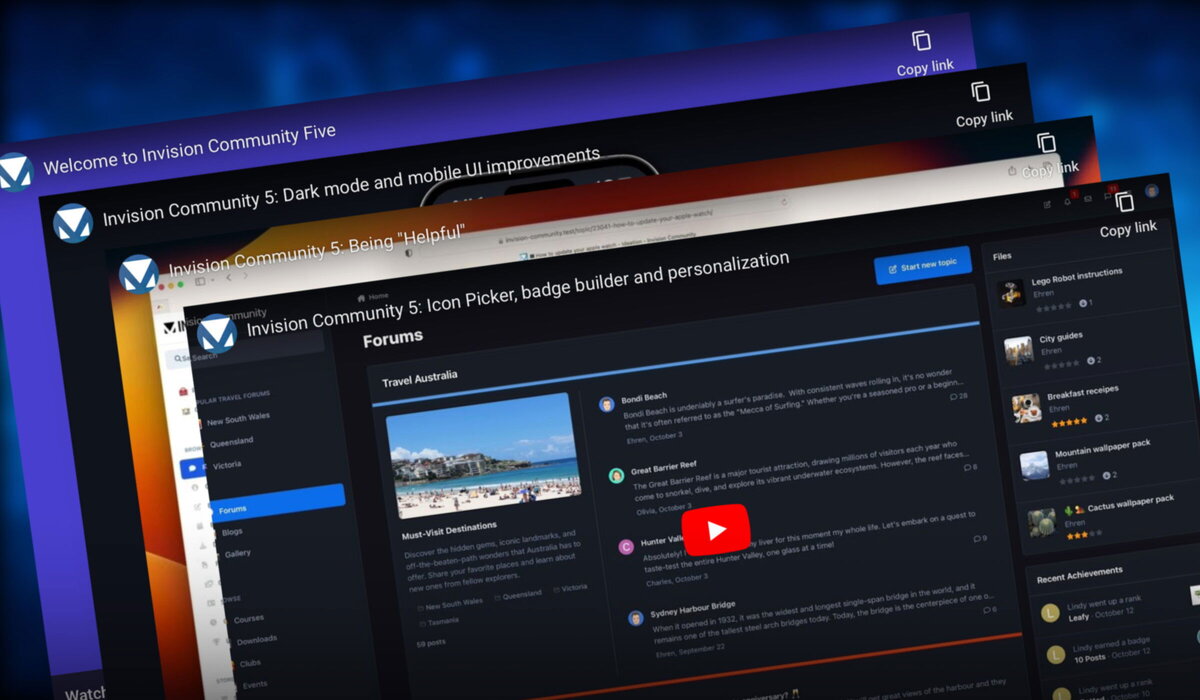Open the user profile avatar in header
Image resolution: width=1200 pixels, height=700 pixels.
(1151, 191)
